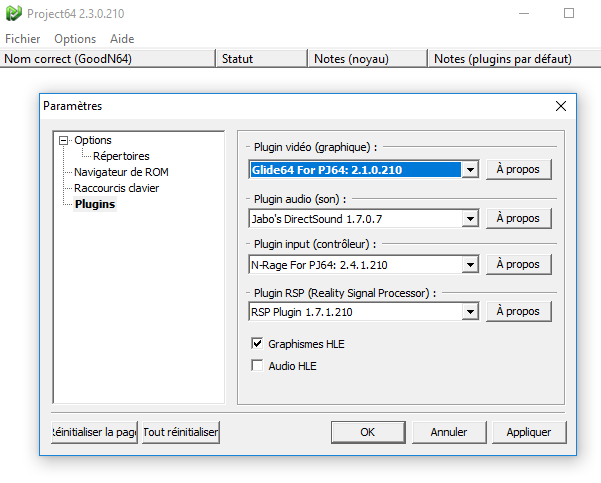This screenshot has height=483, width=601.
Task: Uncheck Graphismes HLE checkbox
Action: pos(257,343)
